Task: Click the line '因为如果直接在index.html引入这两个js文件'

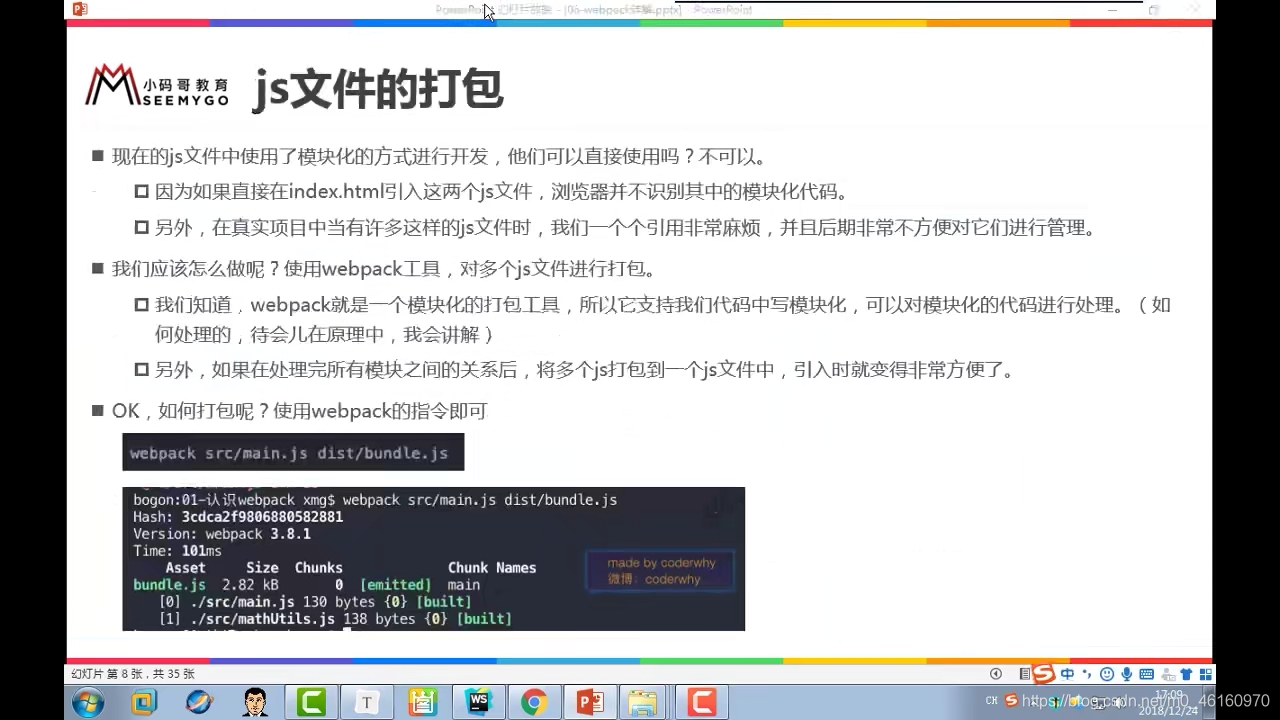Action: tap(501, 192)
